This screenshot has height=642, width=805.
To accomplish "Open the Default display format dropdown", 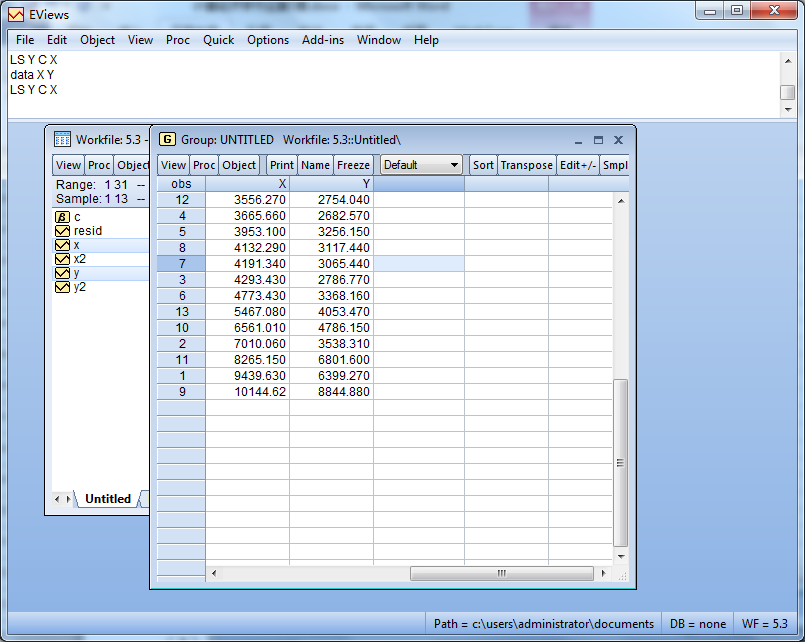I will coord(421,165).
